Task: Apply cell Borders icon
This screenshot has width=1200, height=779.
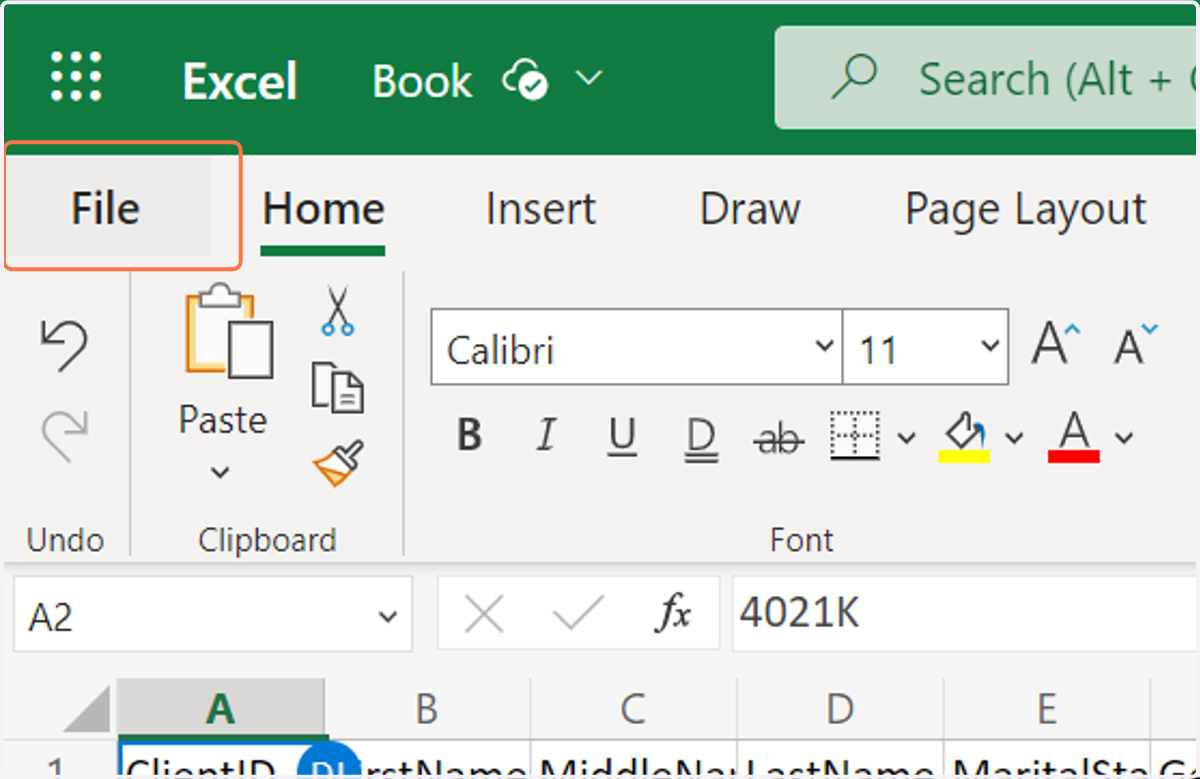Action: click(855, 436)
